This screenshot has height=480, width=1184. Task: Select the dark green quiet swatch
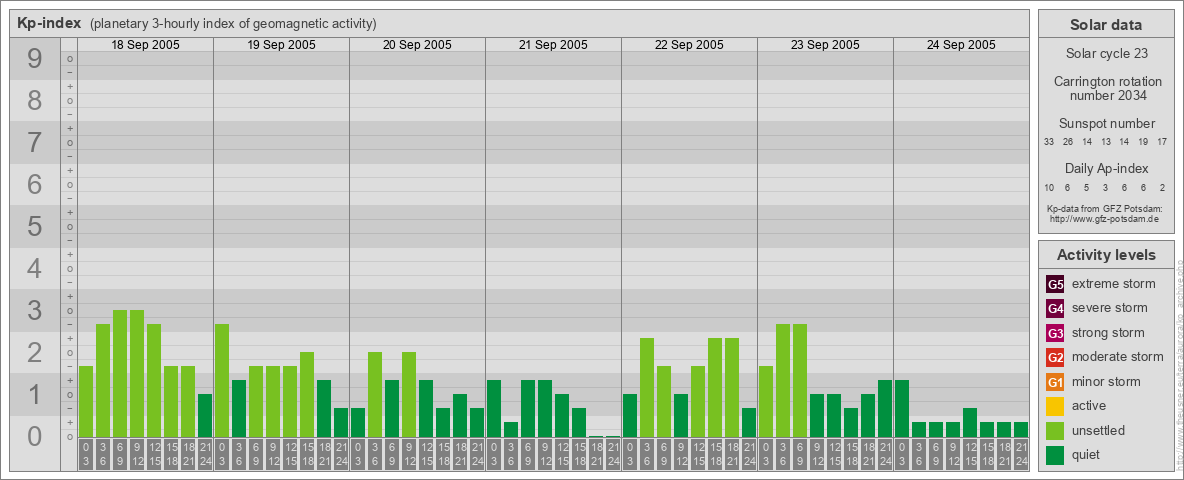(x=1056, y=454)
